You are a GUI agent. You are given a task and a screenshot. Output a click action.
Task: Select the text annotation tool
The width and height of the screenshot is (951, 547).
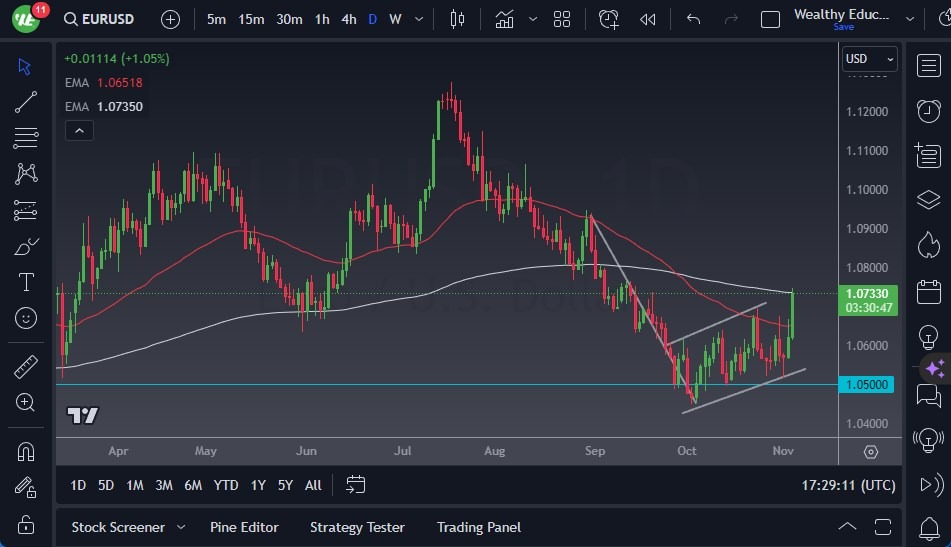pyautogui.click(x=26, y=282)
